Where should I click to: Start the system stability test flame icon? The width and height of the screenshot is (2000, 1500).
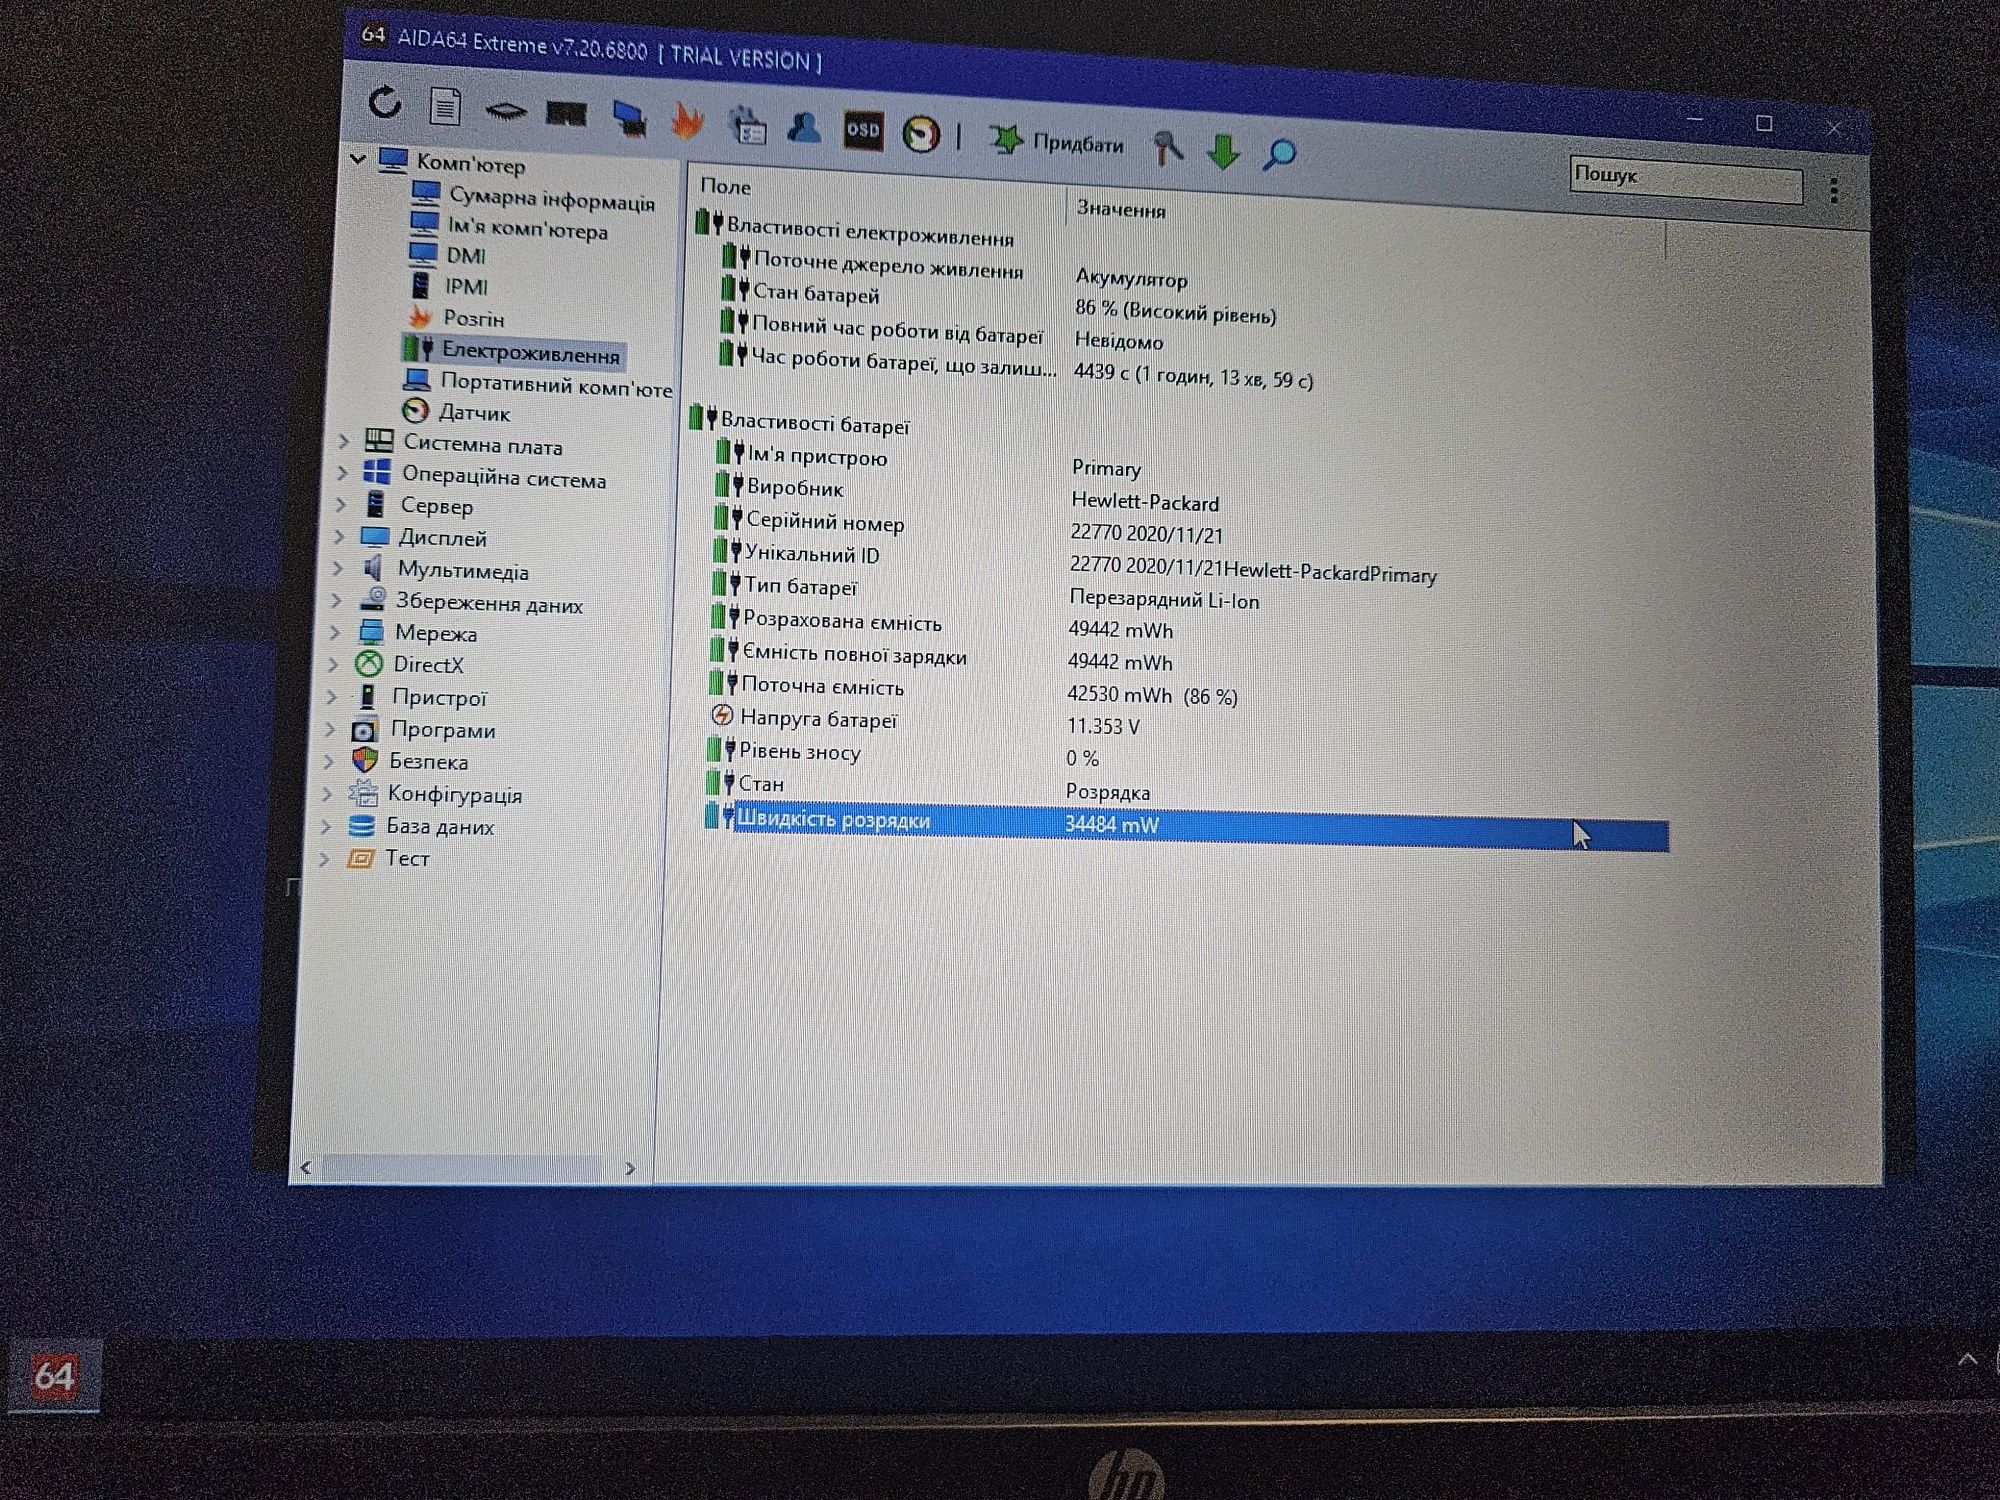tap(687, 122)
